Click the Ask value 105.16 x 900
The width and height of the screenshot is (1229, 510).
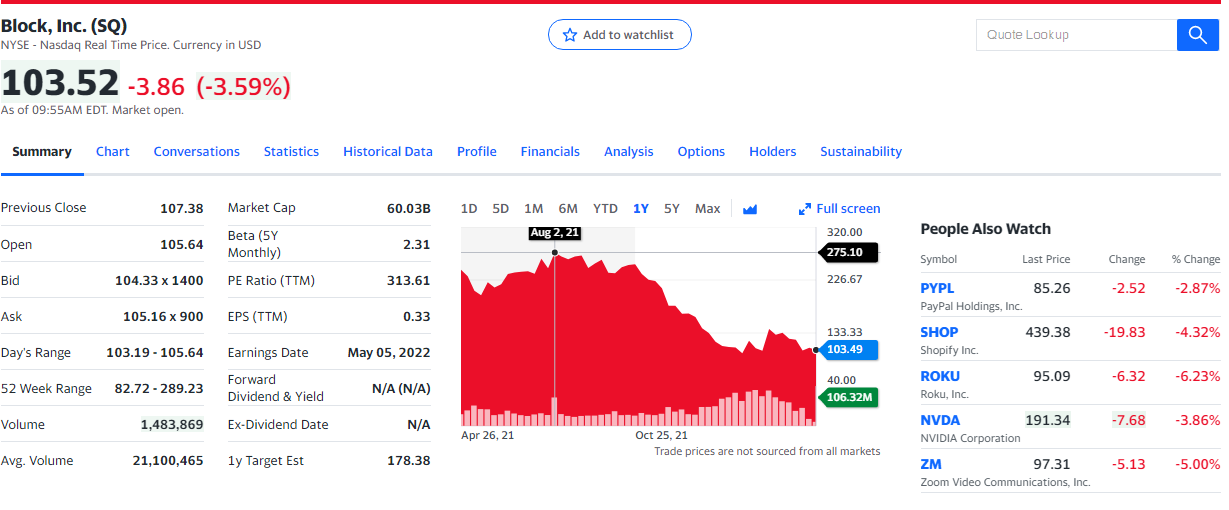coord(163,317)
